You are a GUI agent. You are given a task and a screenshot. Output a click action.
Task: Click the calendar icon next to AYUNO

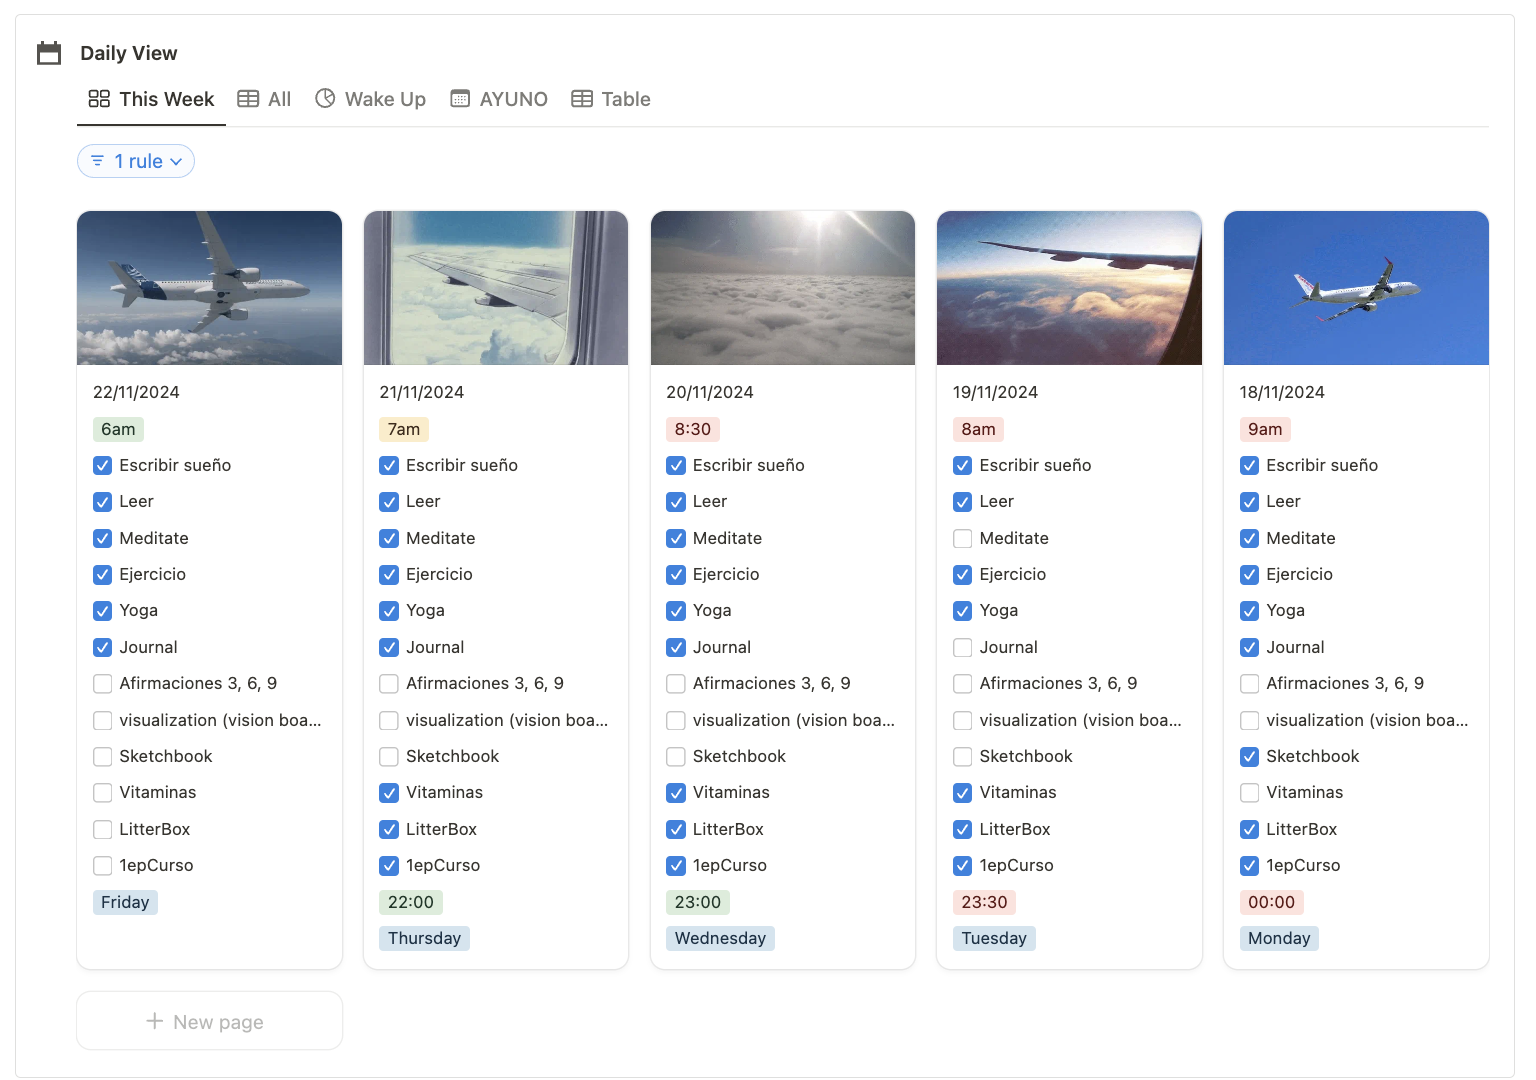click(460, 98)
